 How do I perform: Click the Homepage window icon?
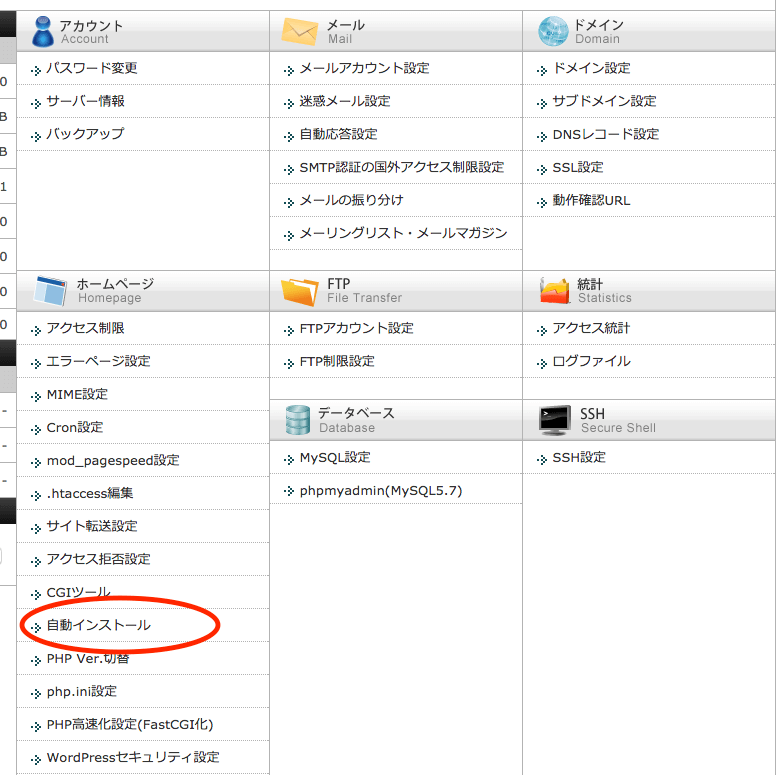click(x=50, y=291)
